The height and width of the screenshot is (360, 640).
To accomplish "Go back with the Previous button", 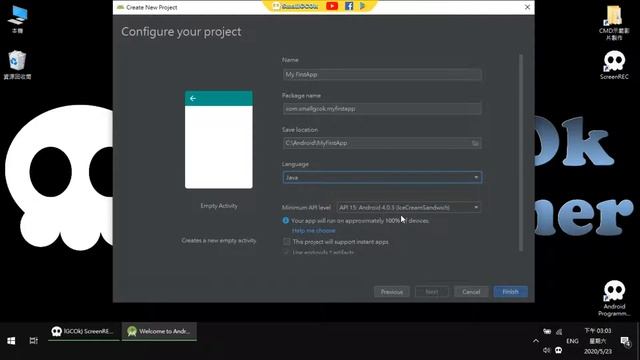I will tap(392, 291).
